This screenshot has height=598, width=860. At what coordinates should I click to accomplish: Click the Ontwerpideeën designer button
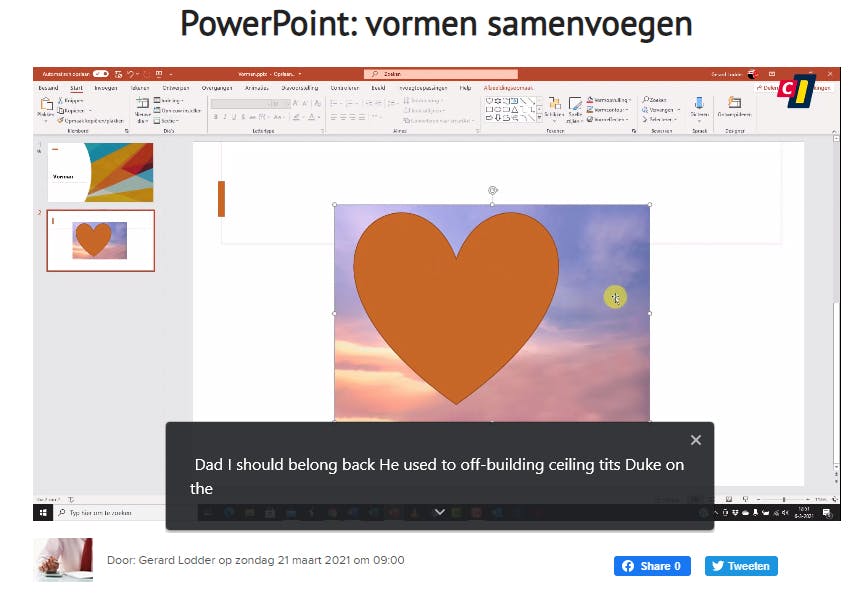point(734,106)
